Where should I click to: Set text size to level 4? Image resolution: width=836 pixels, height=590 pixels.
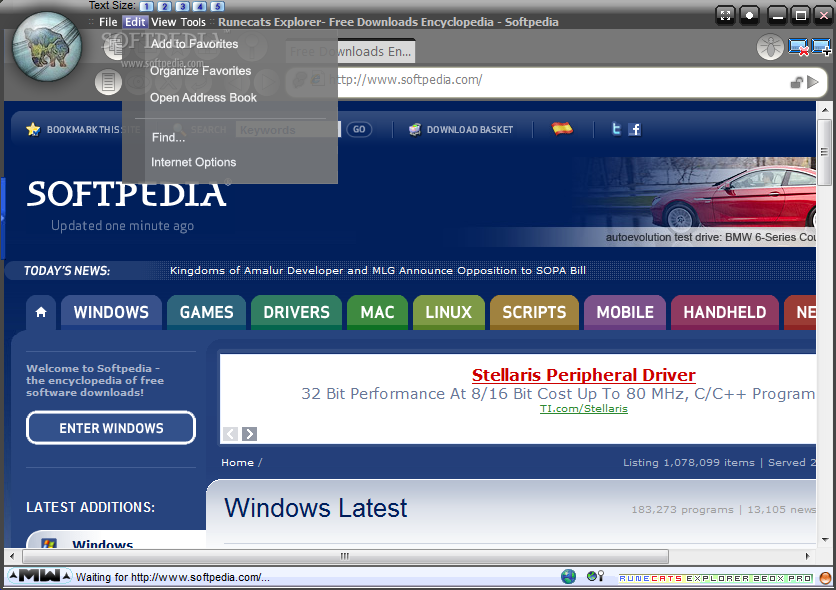point(199,6)
